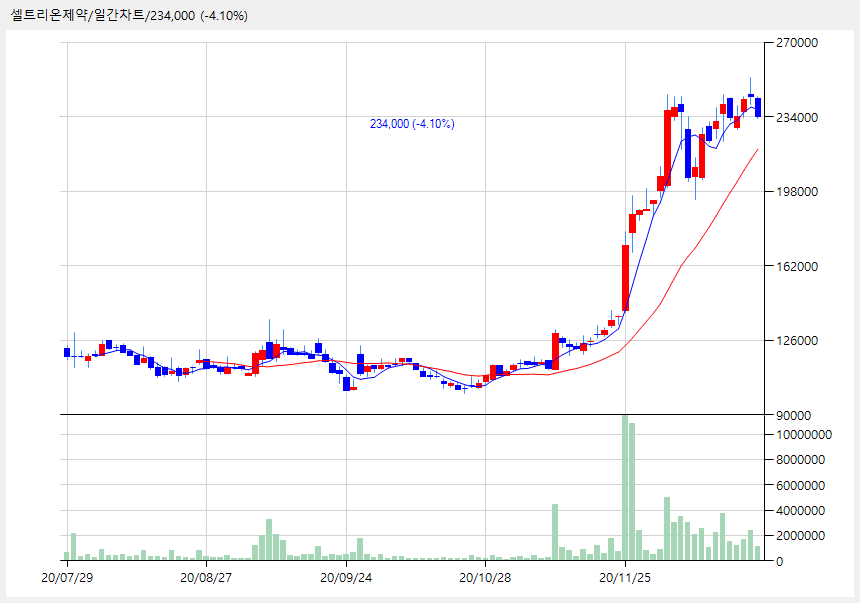Click the 6000000 volume axis label
This screenshot has height=603, width=860.
click(x=801, y=486)
